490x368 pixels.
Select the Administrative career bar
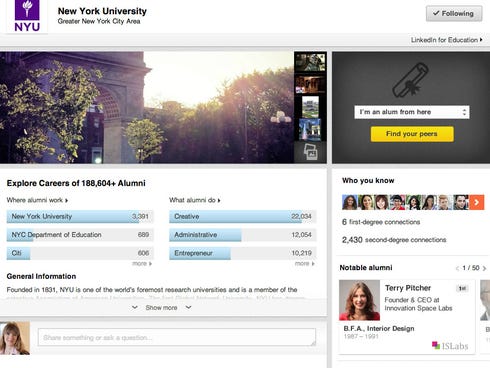click(243, 235)
